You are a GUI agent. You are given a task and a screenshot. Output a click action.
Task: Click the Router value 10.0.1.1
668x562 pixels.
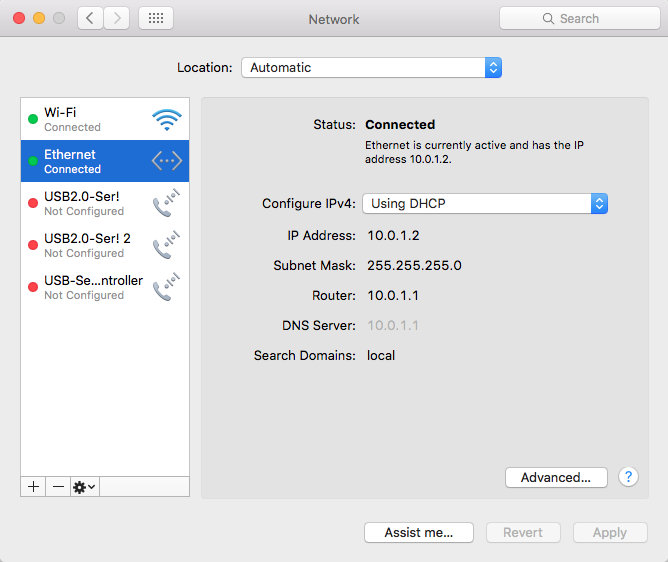393,295
